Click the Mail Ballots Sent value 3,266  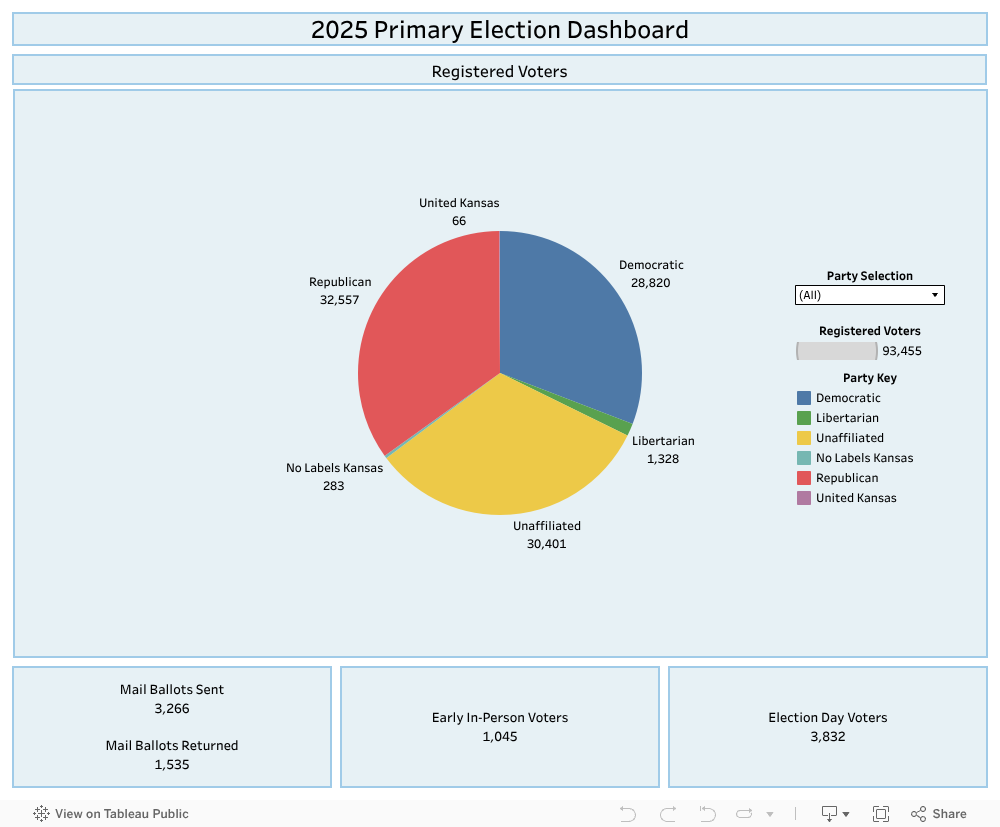click(x=172, y=708)
